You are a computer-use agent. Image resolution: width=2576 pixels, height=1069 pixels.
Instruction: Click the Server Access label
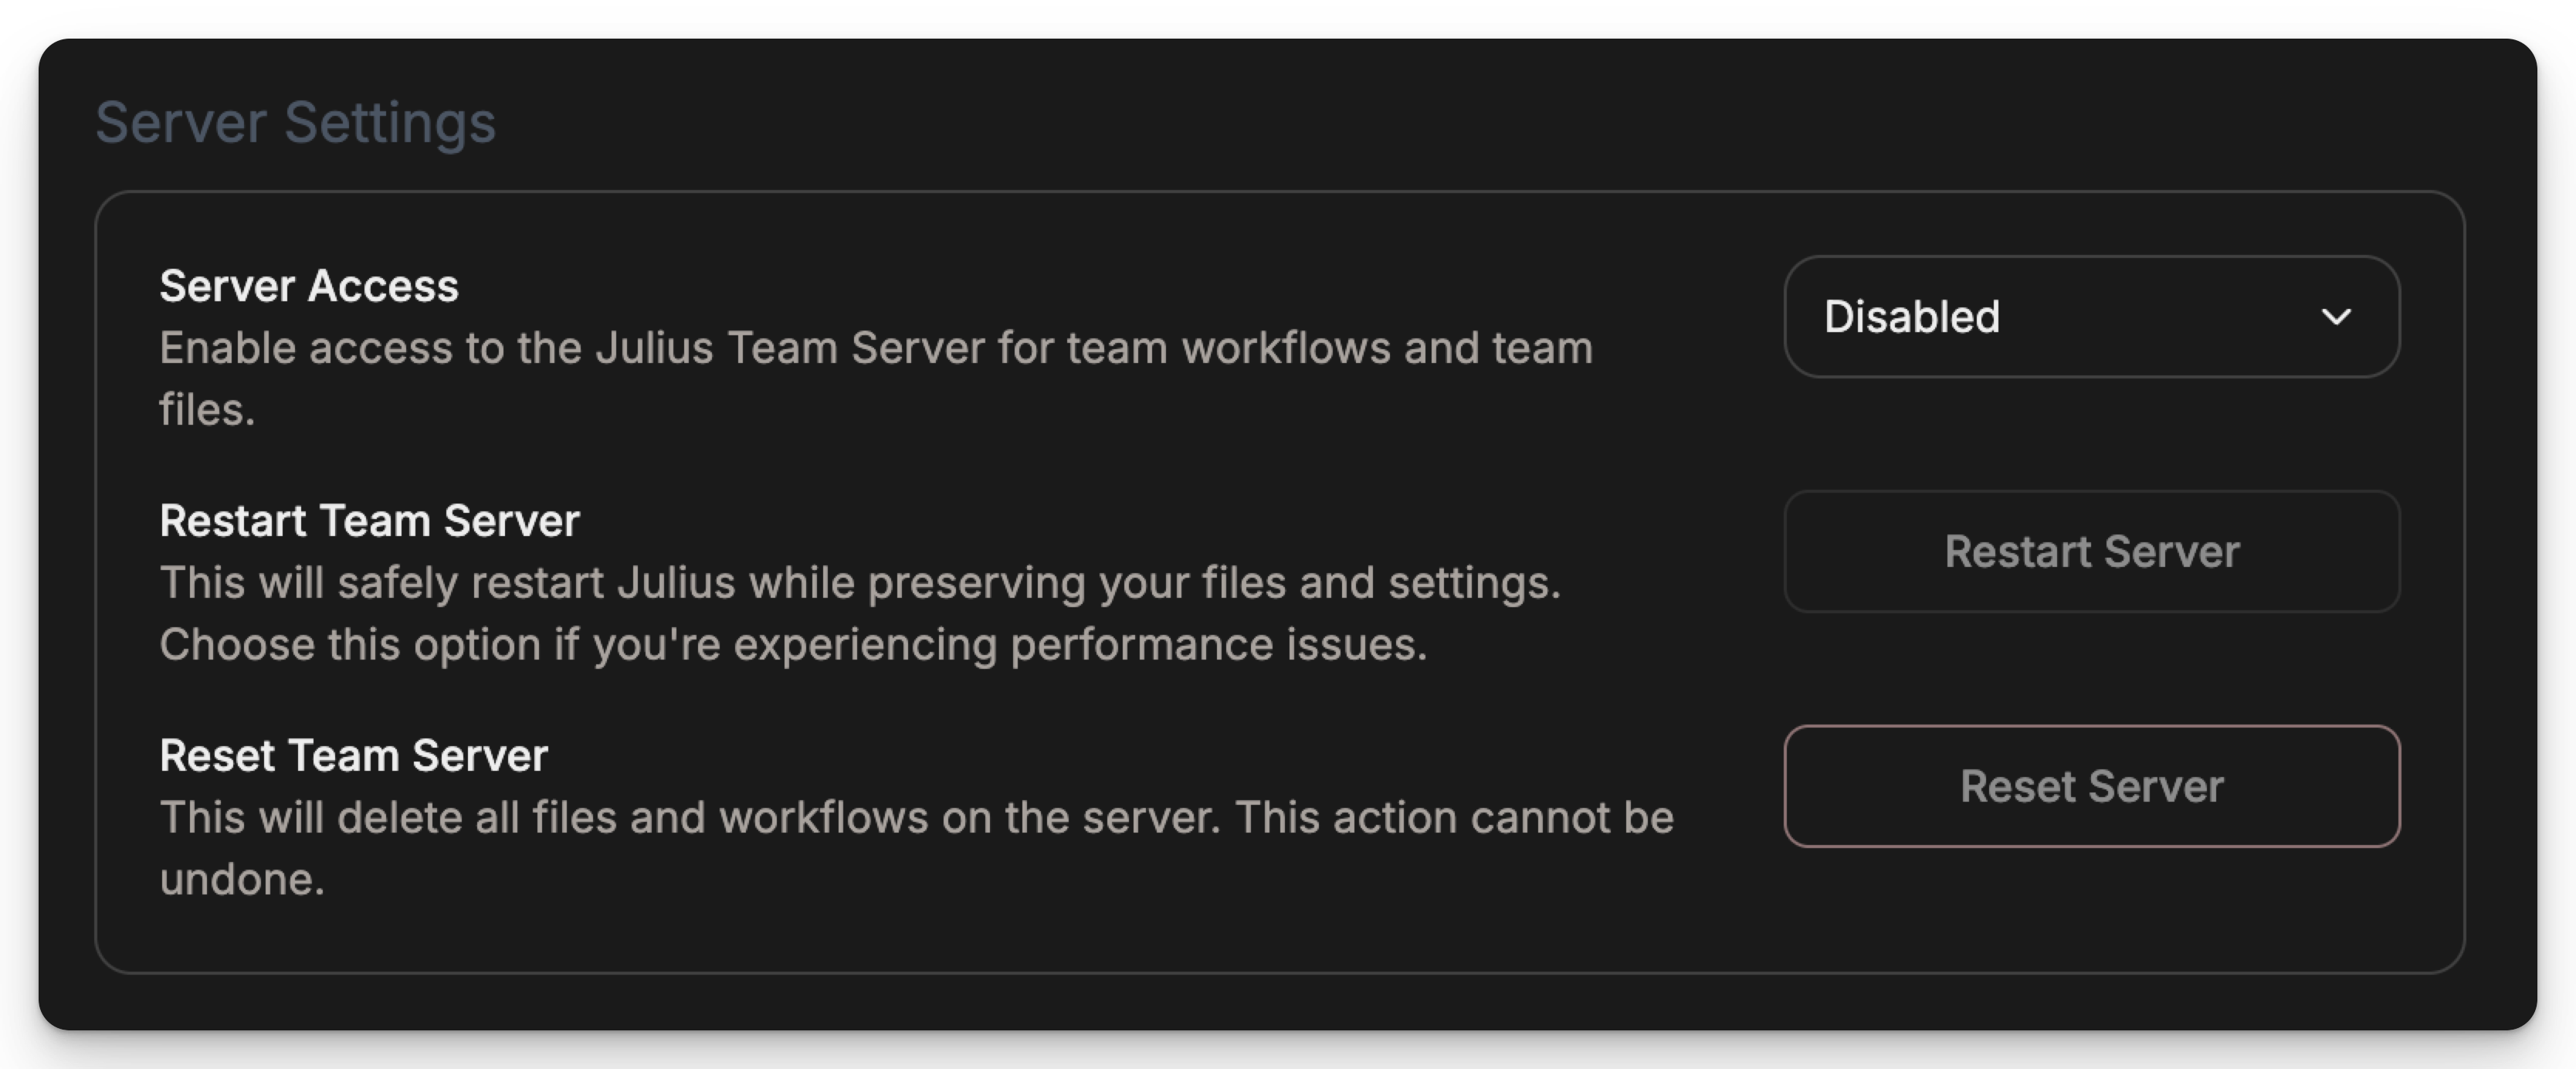309,285
